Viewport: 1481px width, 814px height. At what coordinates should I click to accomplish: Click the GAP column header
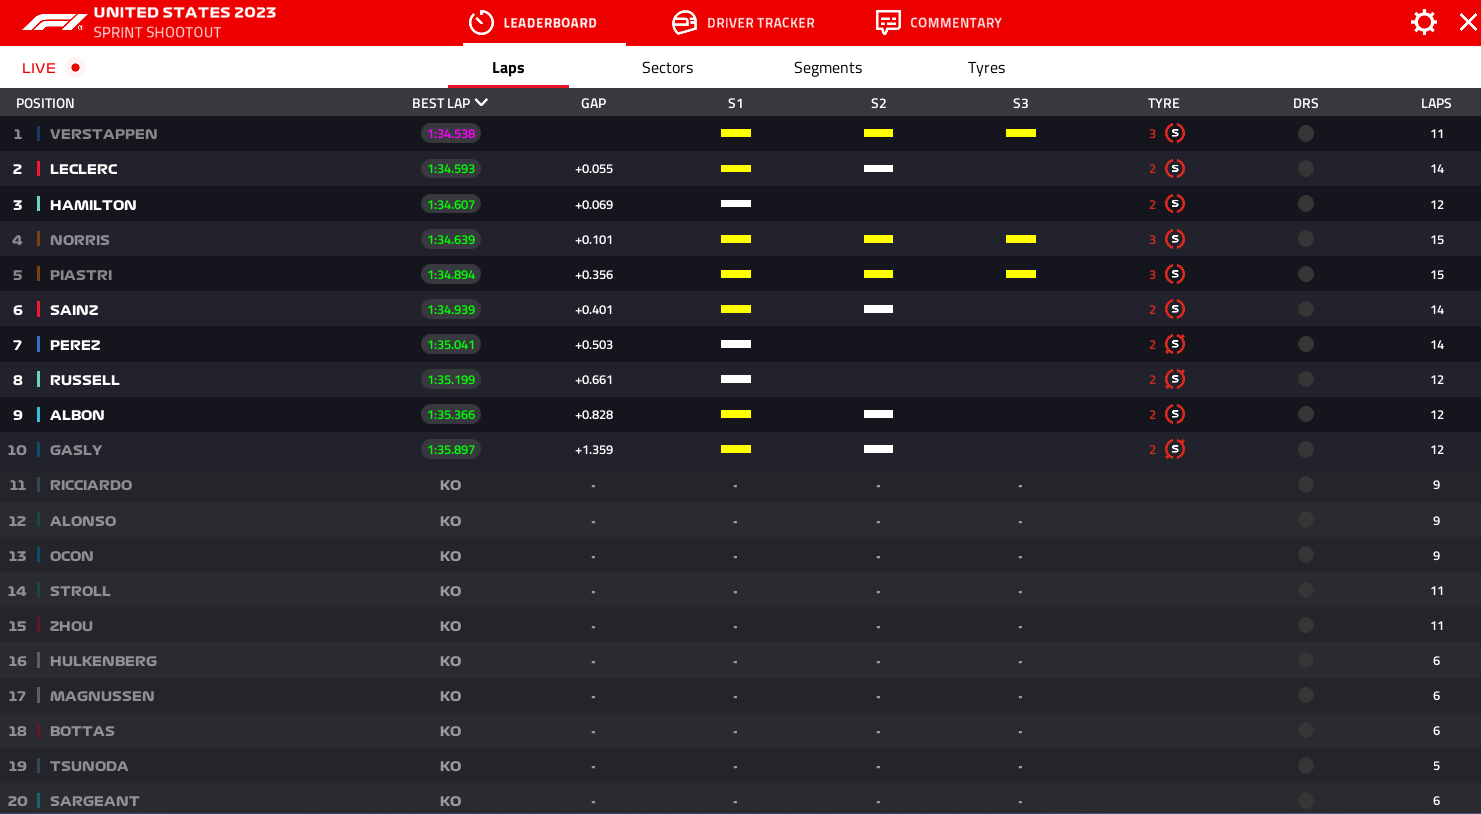click(x=594, y=103)
